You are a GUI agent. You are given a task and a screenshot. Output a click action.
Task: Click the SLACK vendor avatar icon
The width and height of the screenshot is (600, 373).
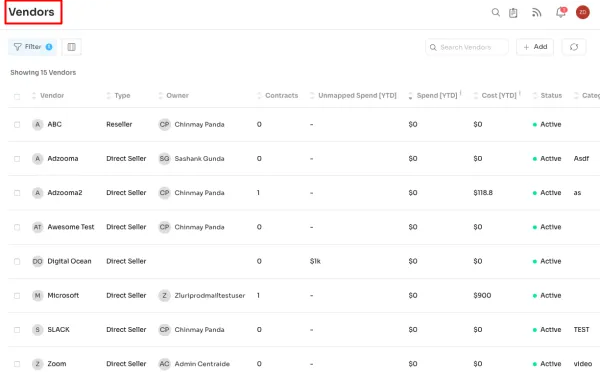[x=38, y=329]
